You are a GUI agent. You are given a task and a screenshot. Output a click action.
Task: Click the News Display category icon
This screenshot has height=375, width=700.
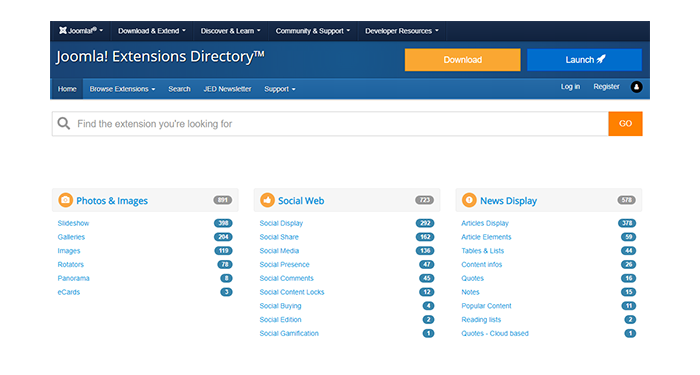pos(469,200)
